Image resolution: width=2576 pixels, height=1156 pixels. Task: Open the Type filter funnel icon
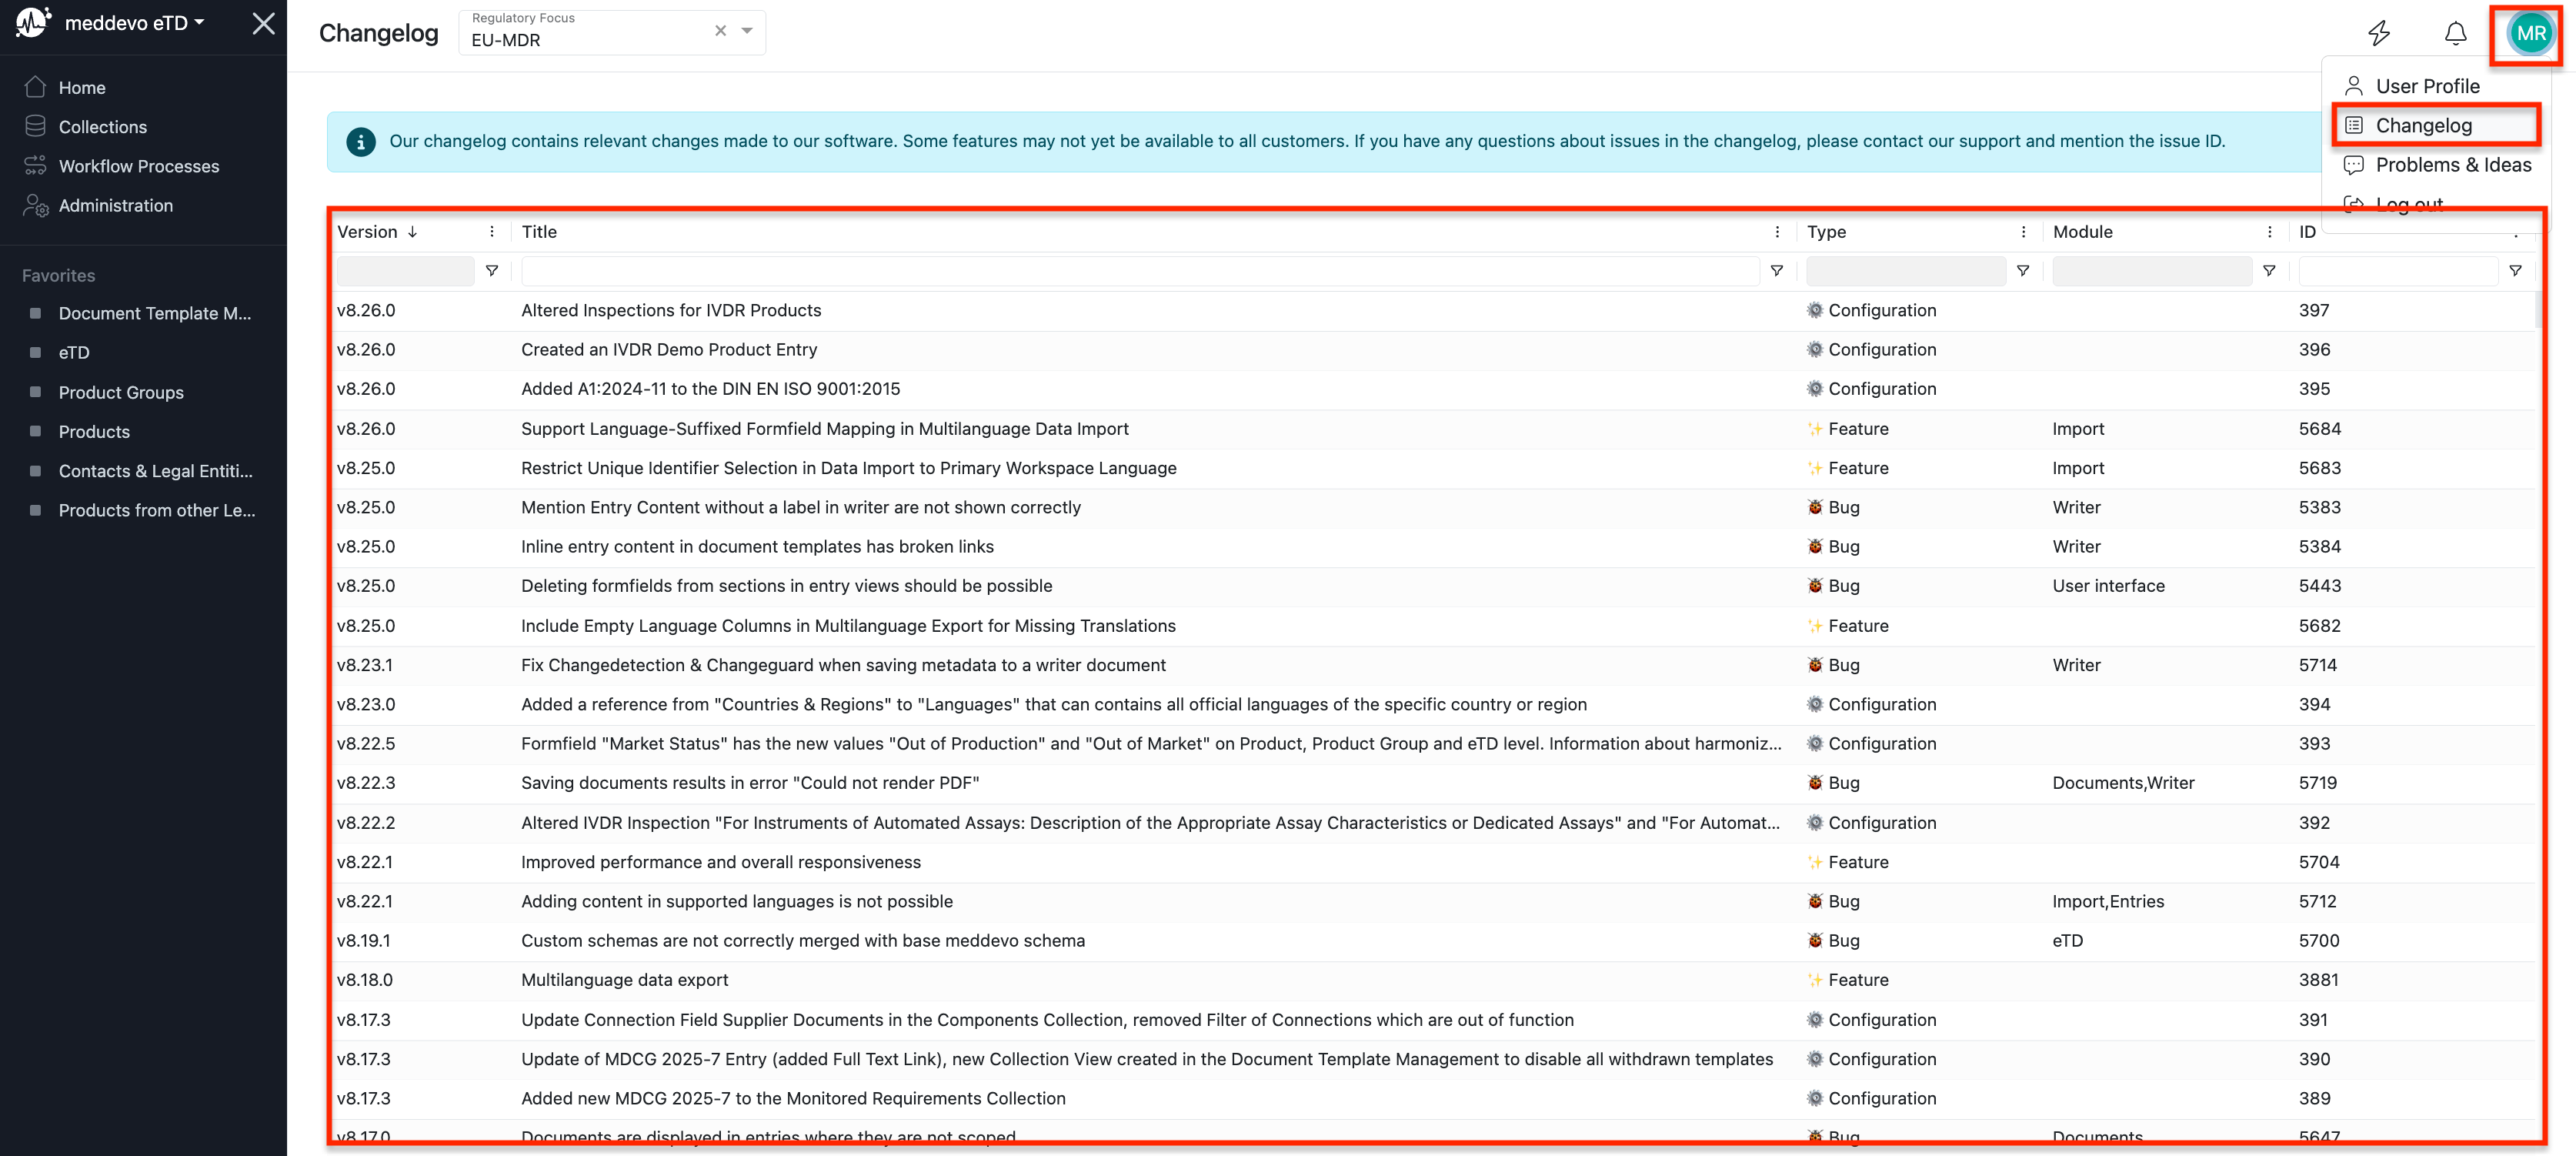pyautogui.click(x=2023, y=271)
